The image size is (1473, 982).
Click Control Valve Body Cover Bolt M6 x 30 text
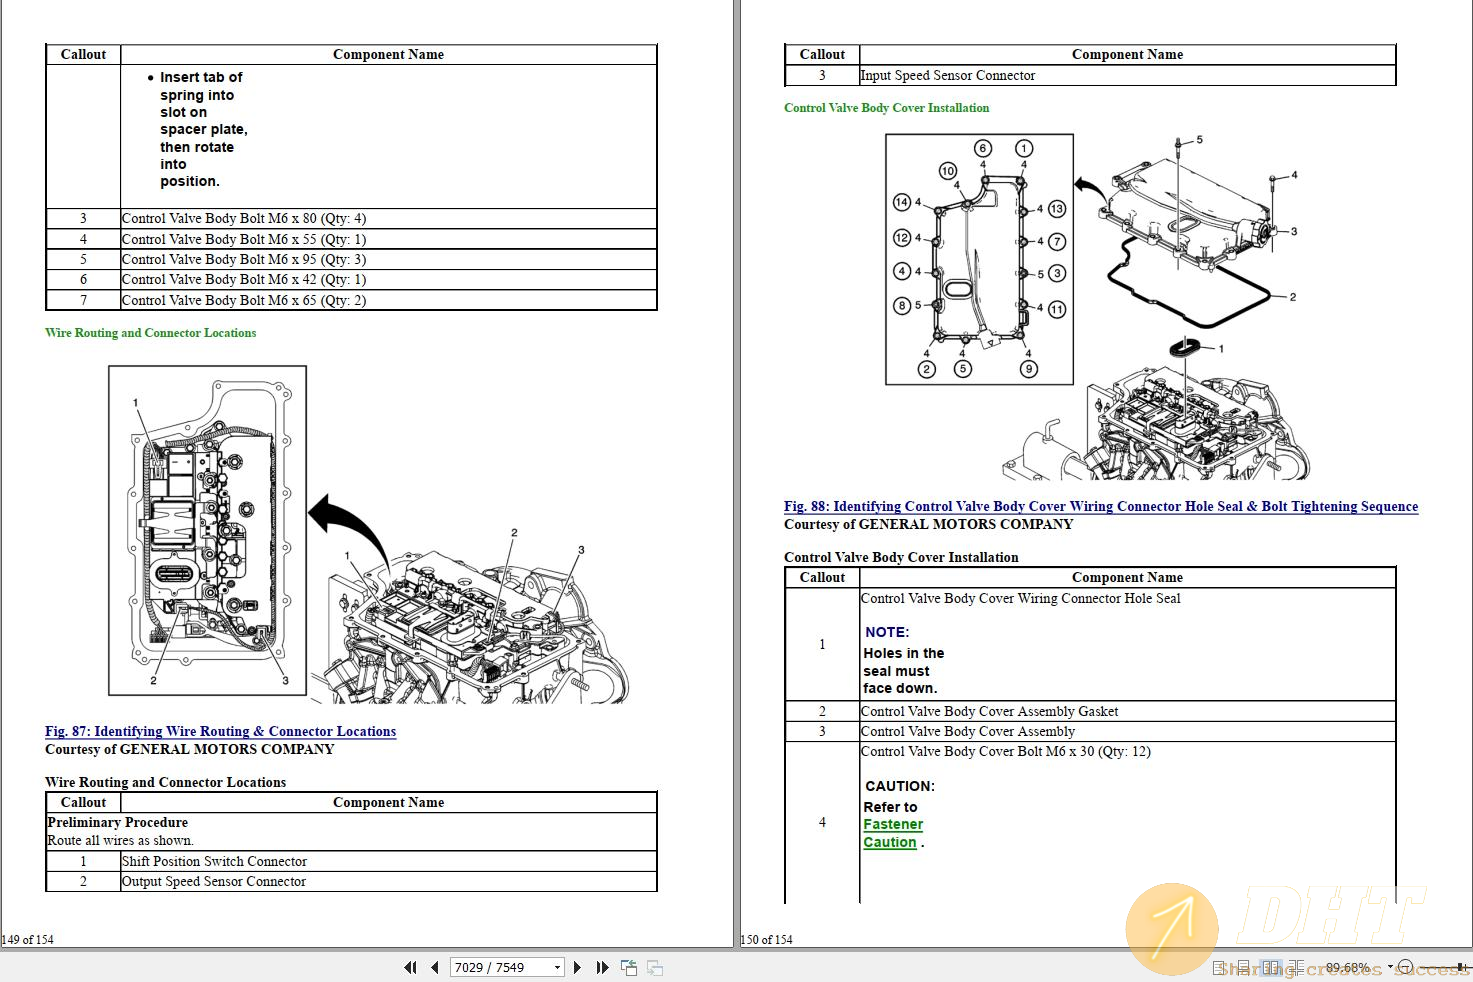1005,751
